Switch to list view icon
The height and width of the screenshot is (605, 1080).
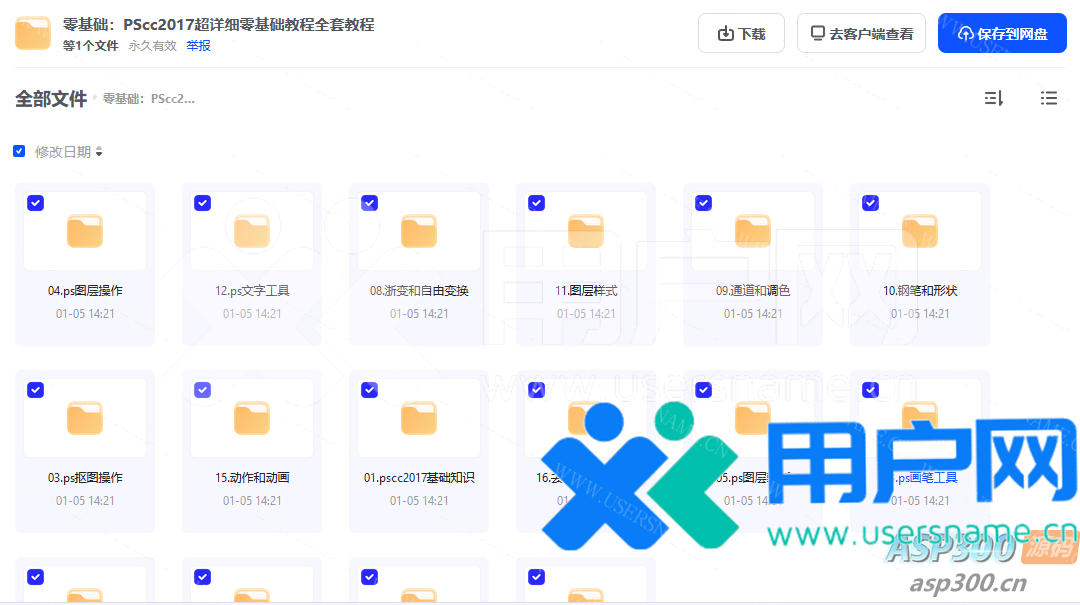pos(1048,99)
